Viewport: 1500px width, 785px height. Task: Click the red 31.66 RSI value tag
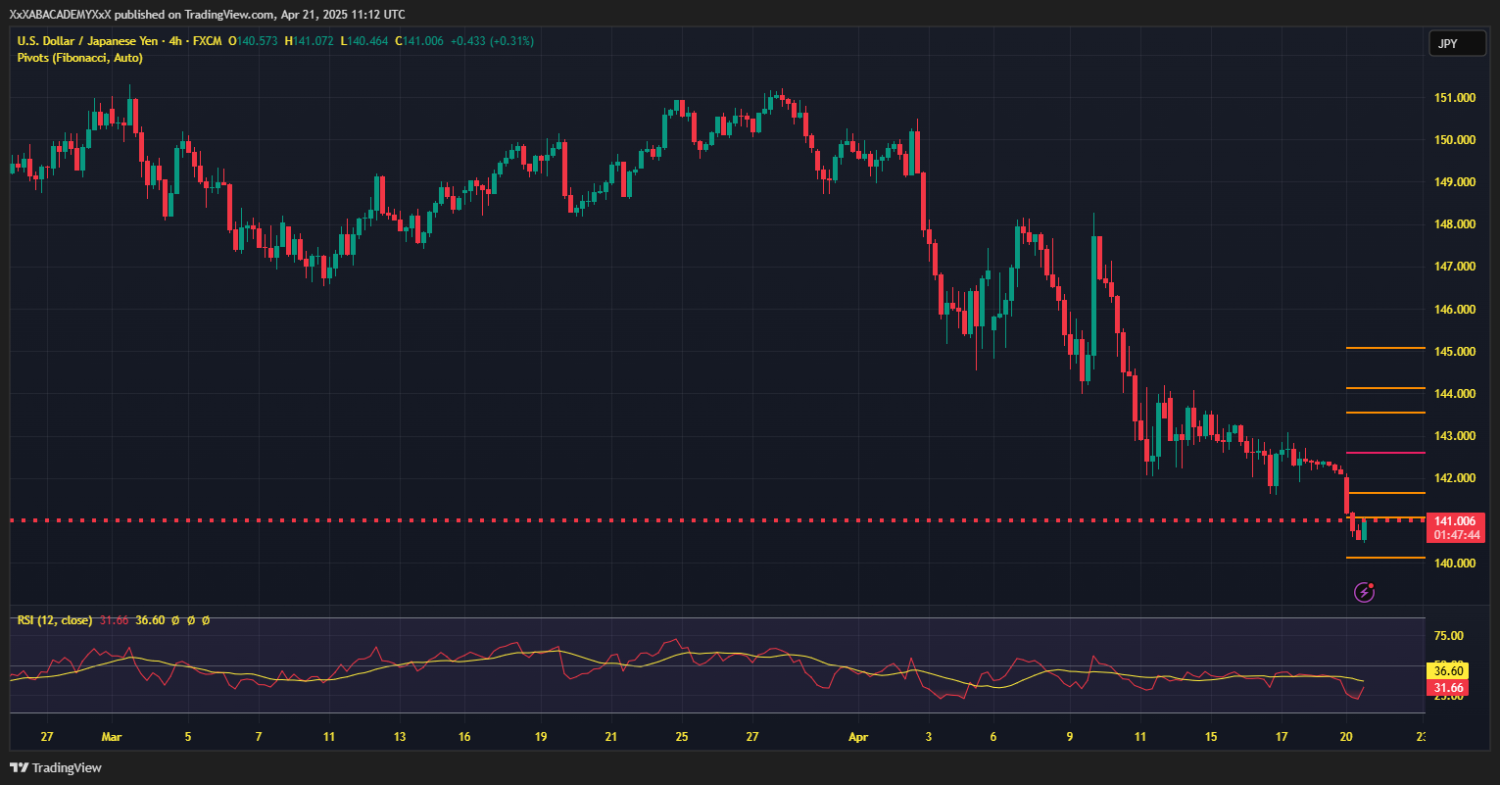click(x=1449, y=688)
